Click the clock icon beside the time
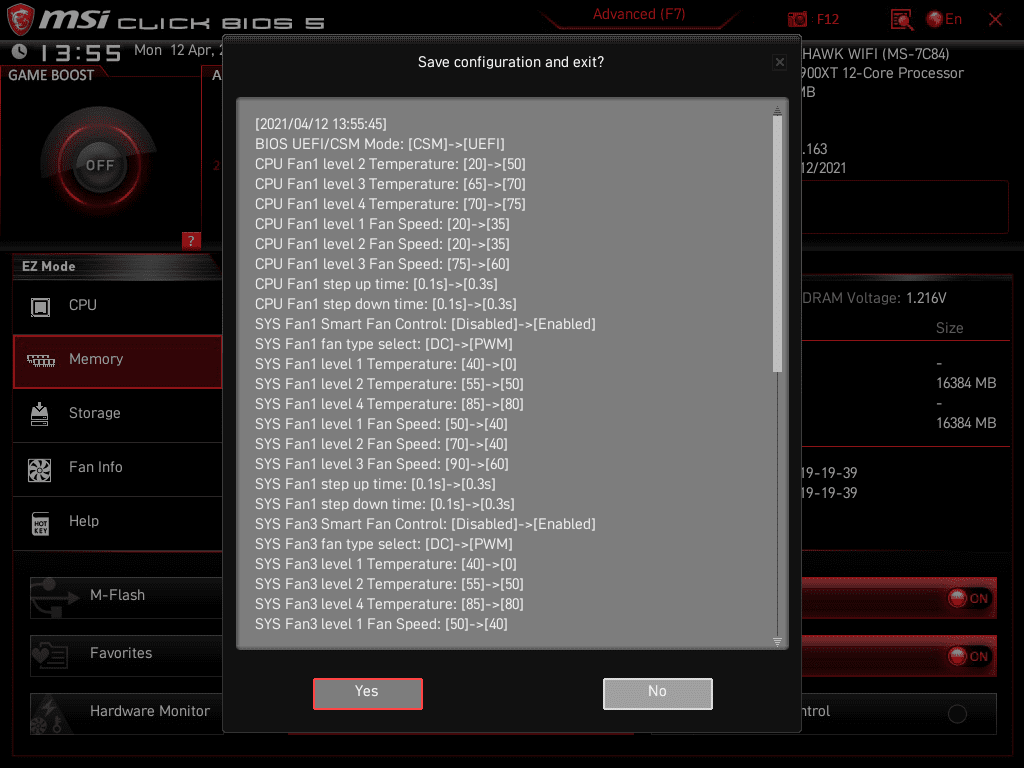Image resolution: width=1024 pixels, height=768 pixels. [x=20, y=51]
